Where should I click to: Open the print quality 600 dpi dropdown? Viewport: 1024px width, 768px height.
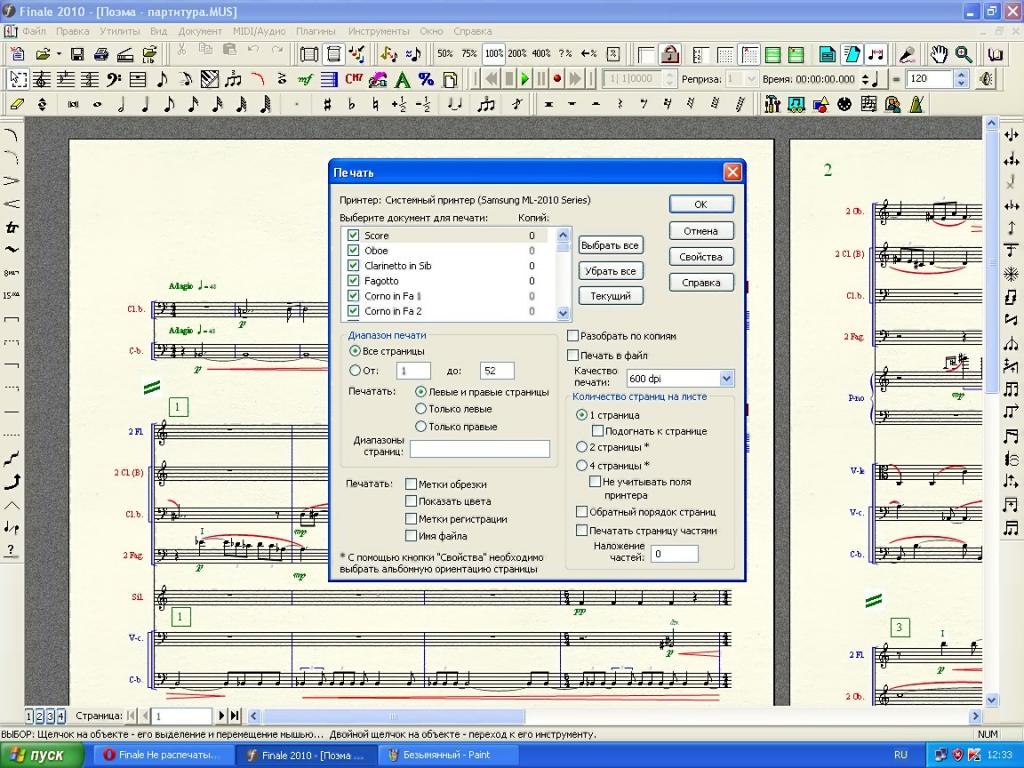(x=726, y=379)
